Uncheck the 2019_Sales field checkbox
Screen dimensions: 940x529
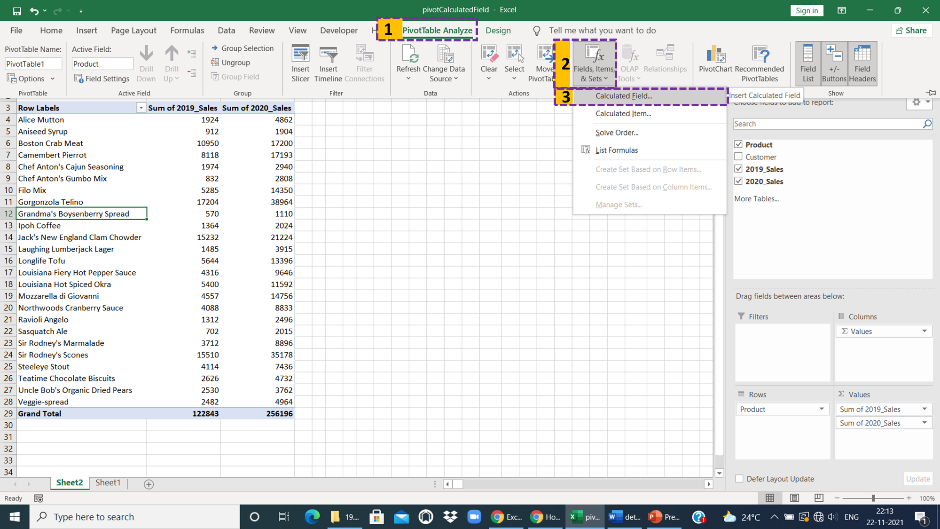pos(738,169)
